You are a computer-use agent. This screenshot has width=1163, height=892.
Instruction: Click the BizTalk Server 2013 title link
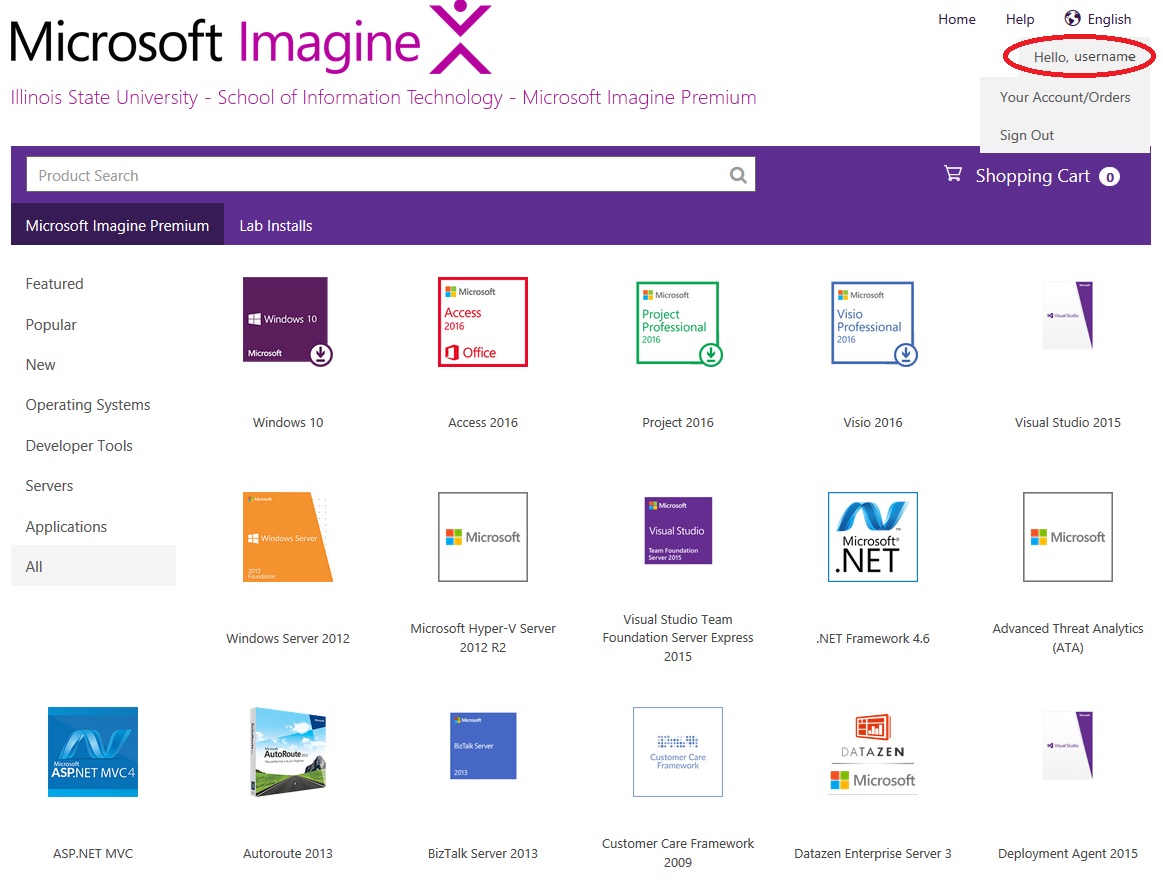pos(483,853)
